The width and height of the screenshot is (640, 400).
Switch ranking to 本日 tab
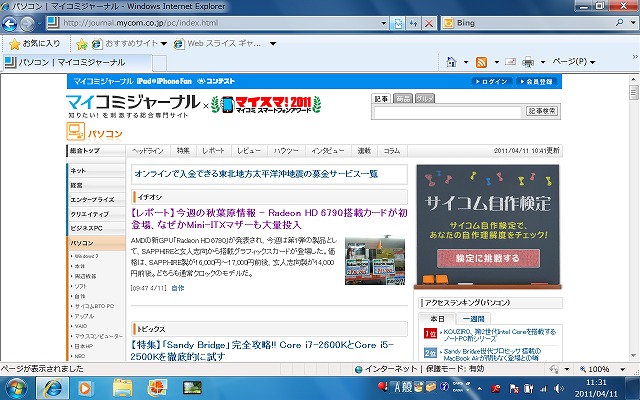tap(438, 319)
